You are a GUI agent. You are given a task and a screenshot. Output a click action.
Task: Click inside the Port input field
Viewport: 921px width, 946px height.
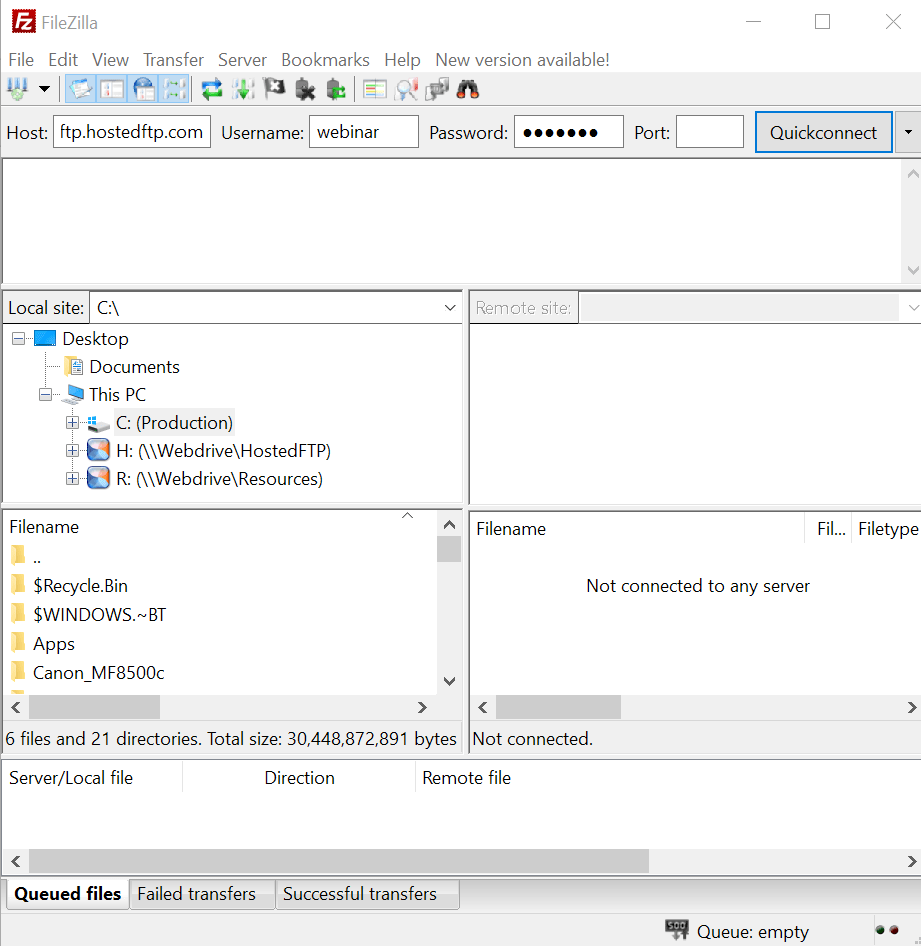(x=710, y=131)
